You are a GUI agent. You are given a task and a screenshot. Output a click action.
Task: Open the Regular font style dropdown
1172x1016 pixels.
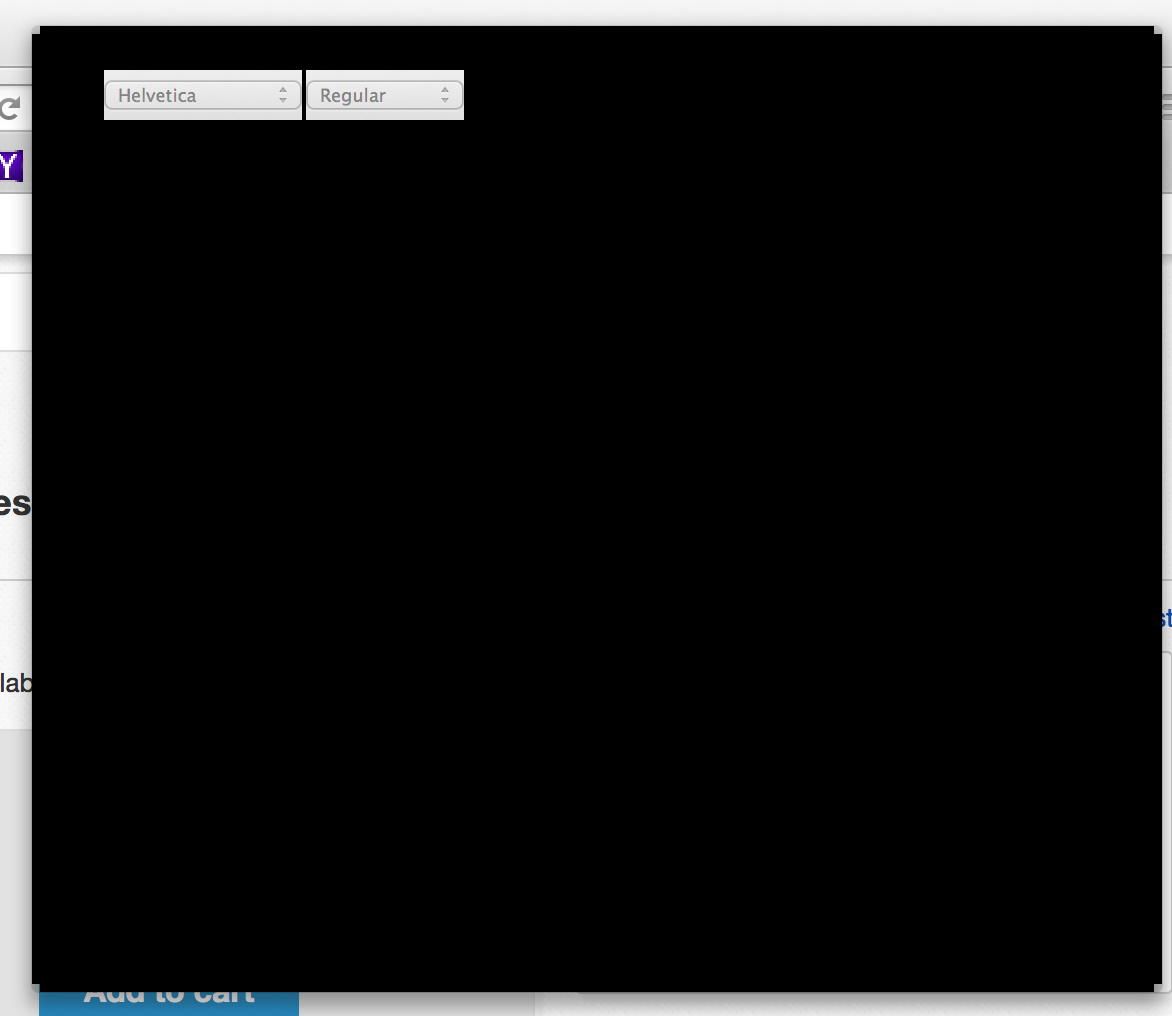click(385, 95)
